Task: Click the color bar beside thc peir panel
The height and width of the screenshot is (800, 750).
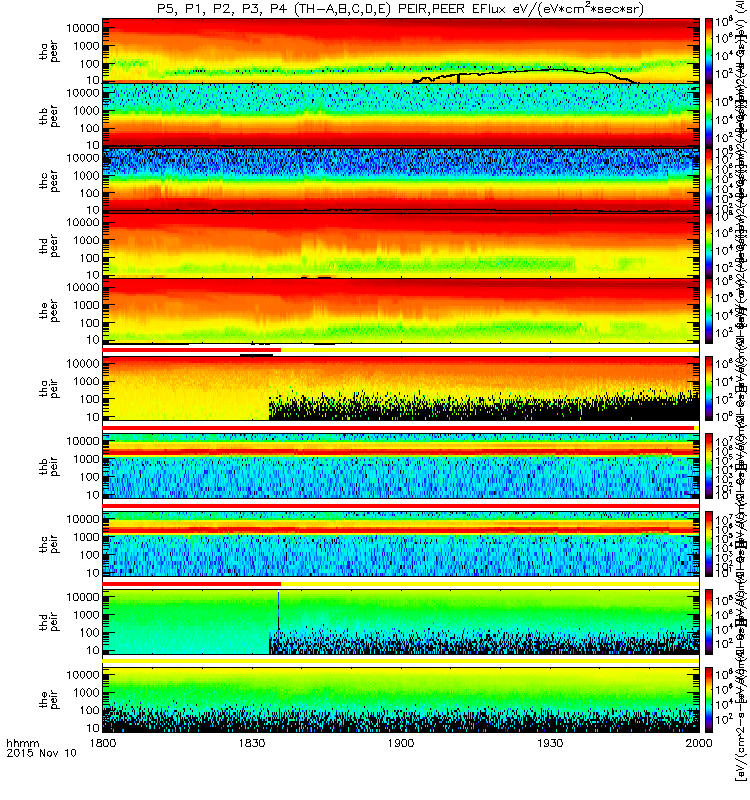Action: (x=709, y=544)
